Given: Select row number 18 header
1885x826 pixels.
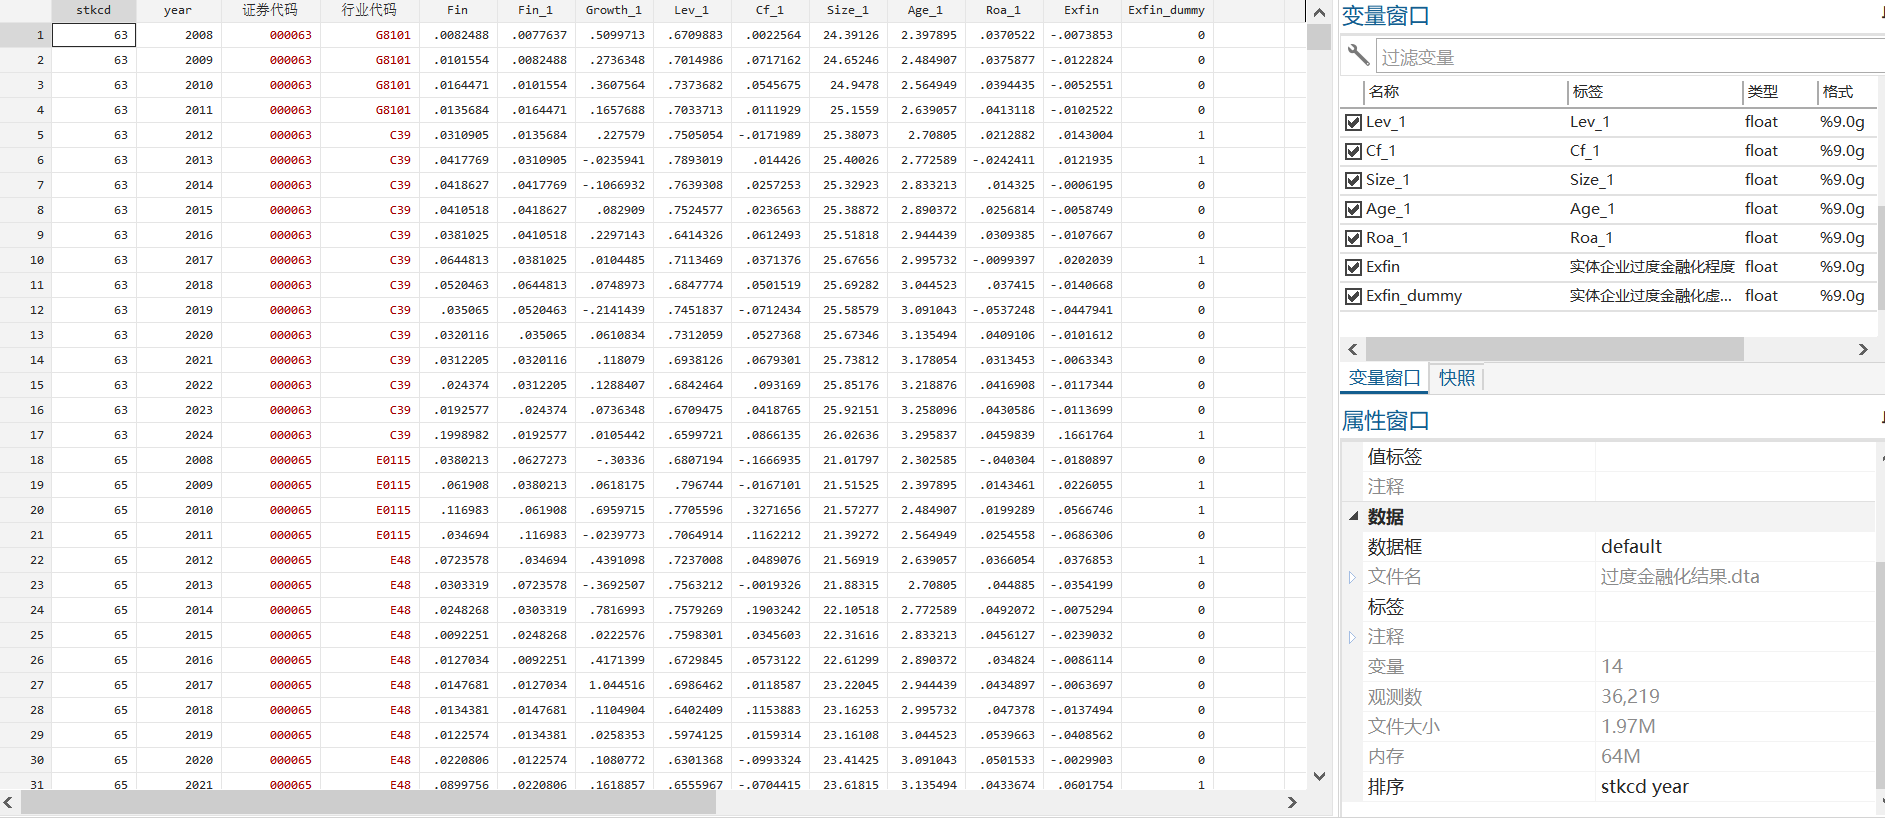Looking at the screenshot, I should (25, 460).
